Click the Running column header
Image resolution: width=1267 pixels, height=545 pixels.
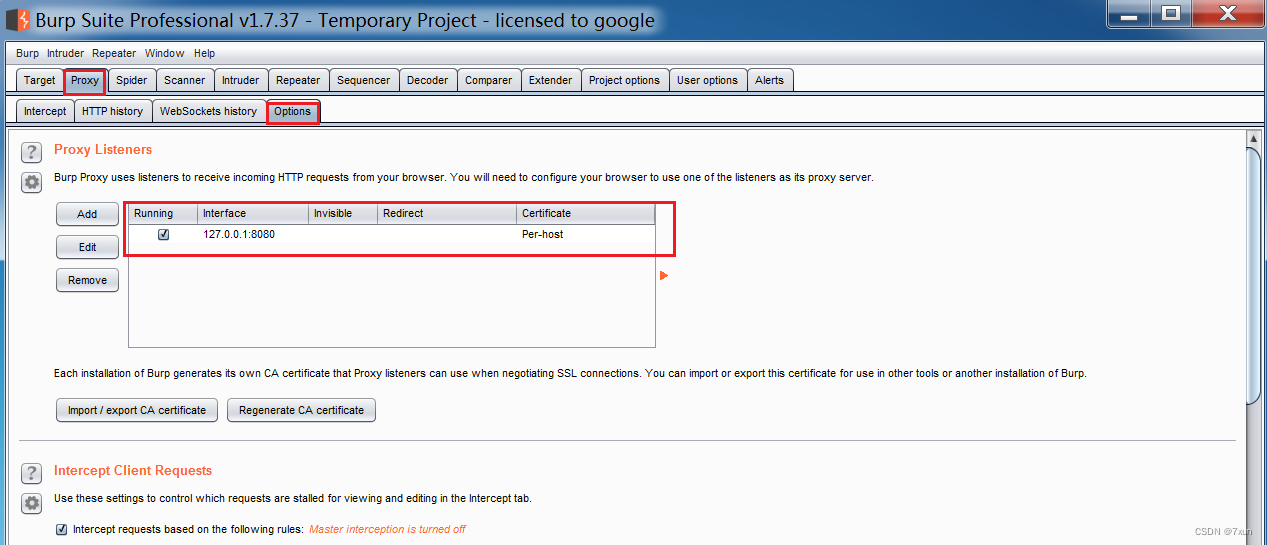click(163, 213)
